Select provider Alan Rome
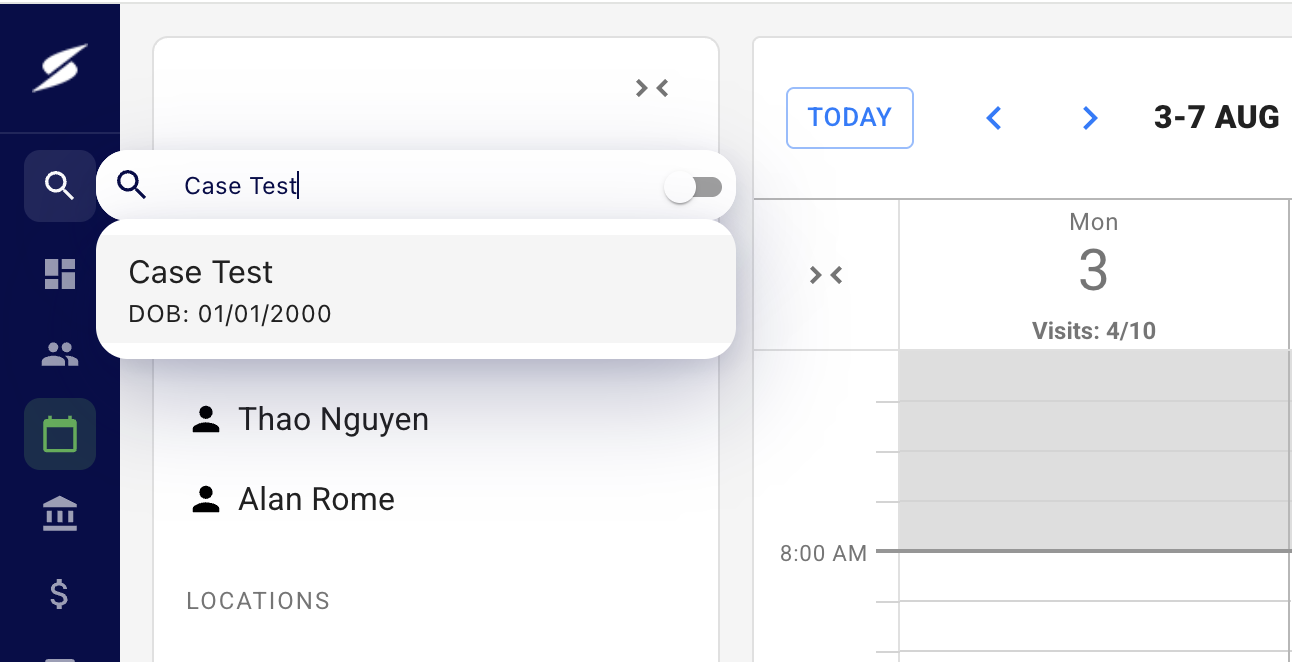Image resolution: width=1292 pixels, height=662 pixels. click(x=293, y=499)
